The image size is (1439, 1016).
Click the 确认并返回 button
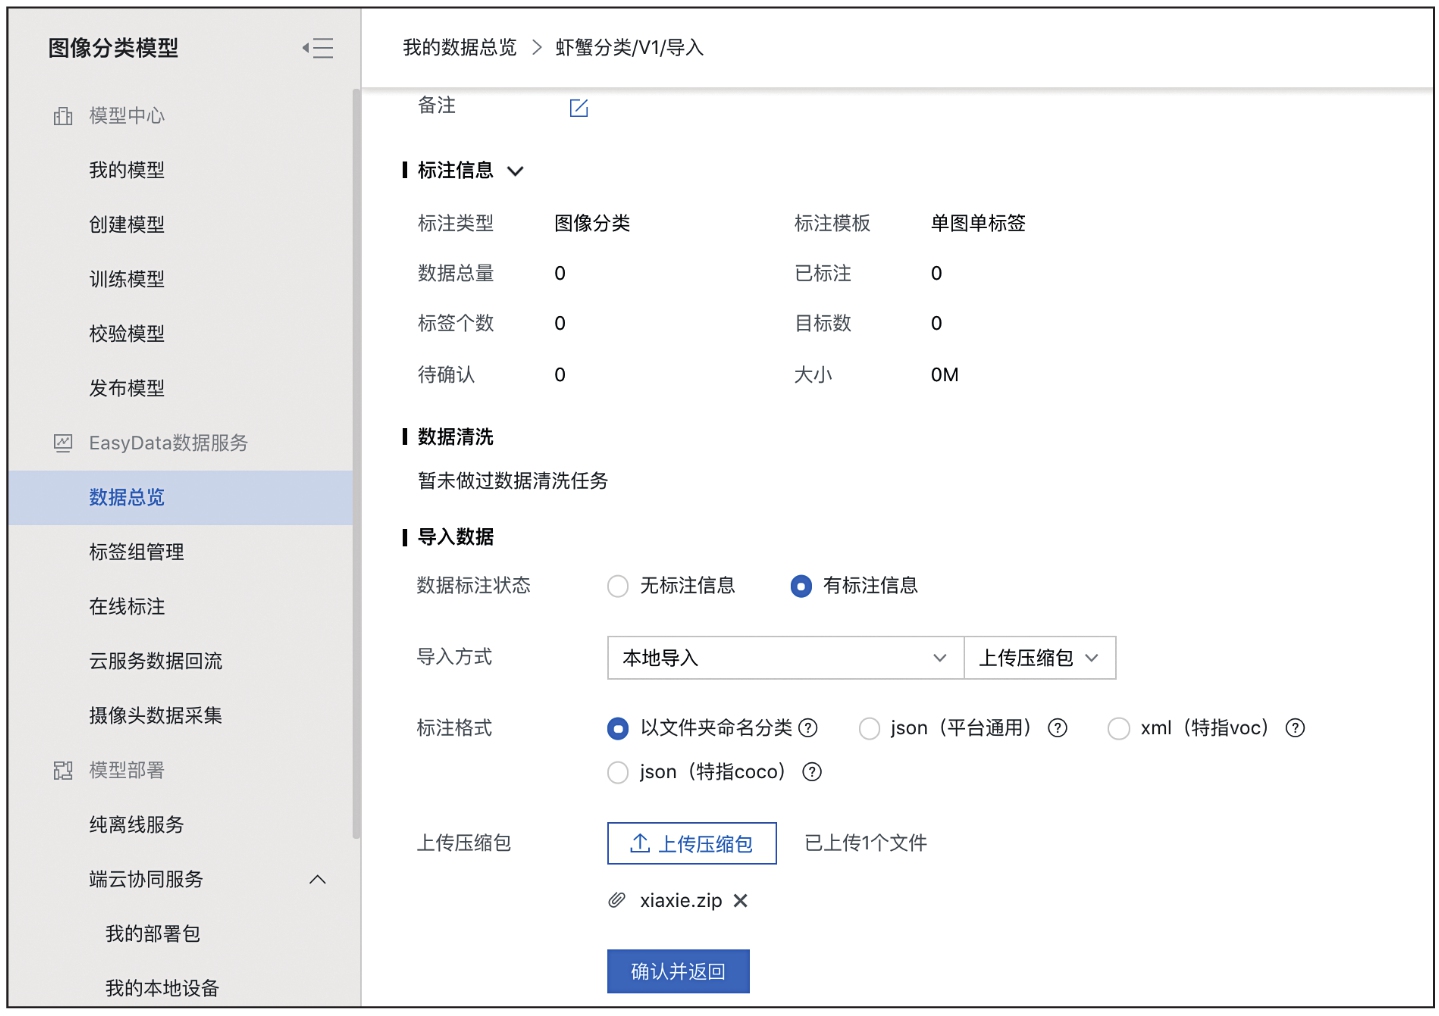tap(678, 972)
